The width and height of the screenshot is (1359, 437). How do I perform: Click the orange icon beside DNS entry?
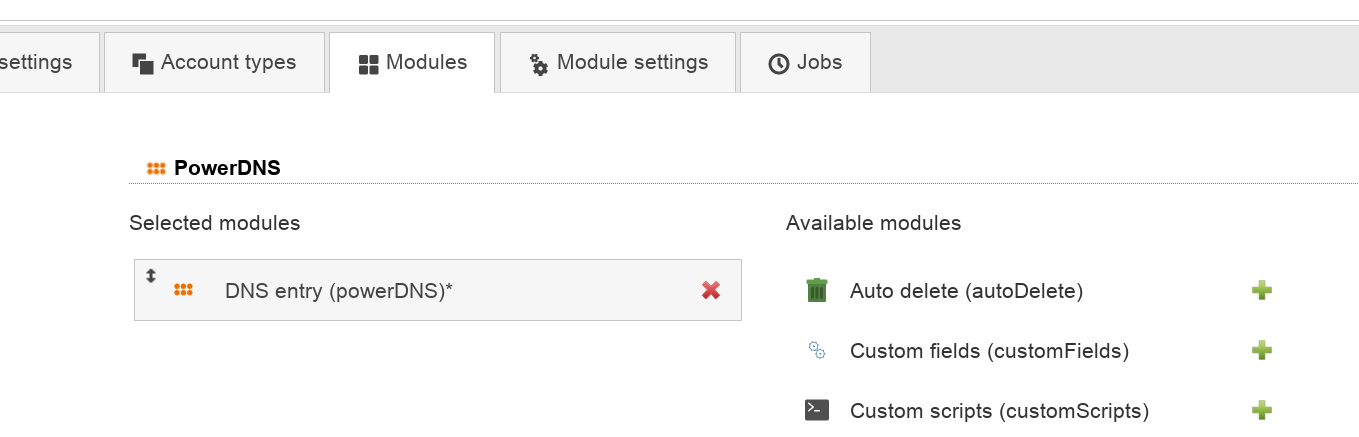click(183, 290)
